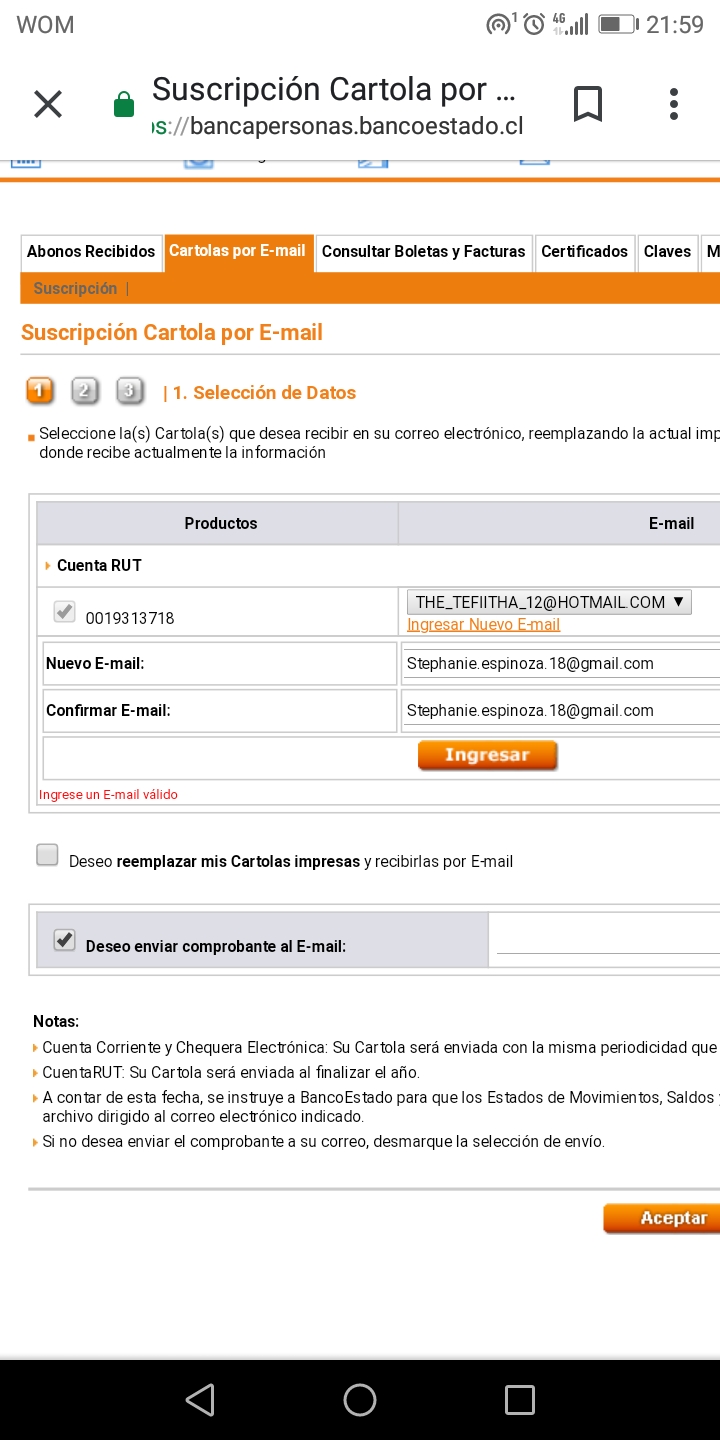Close the browser tab with X icon
720x1440 pixels.
click(x=48, y=104)
